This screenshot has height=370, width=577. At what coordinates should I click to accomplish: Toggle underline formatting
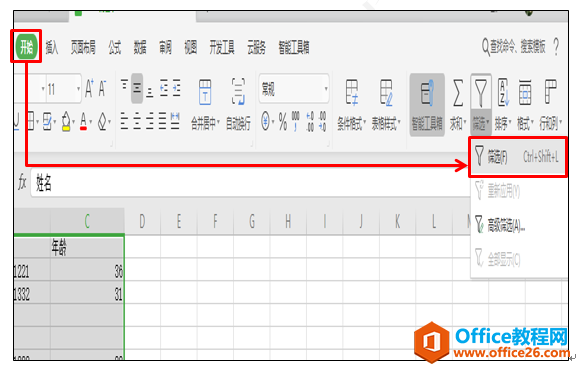17,121
